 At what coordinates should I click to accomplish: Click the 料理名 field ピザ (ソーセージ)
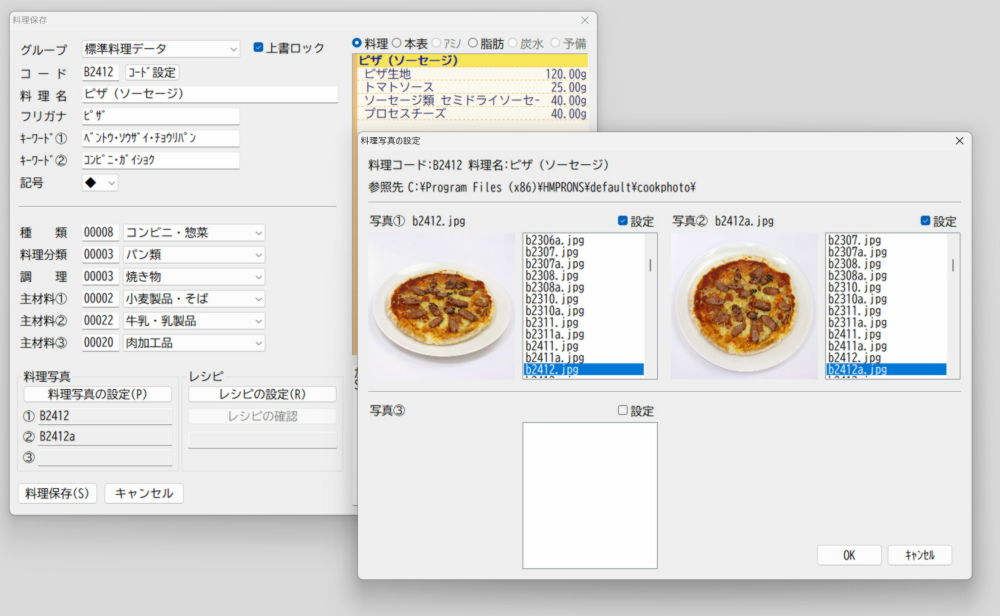tap(210, 94)
